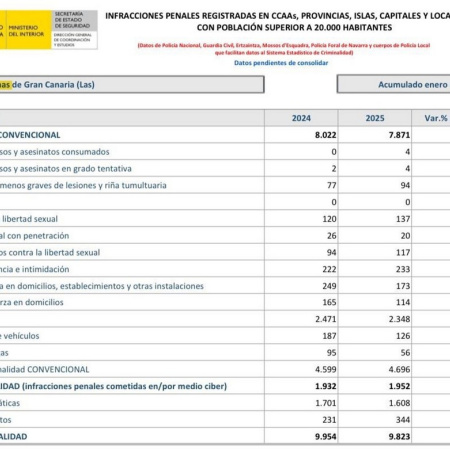Viewport: 450px width, 450px height.
Task: Select the Gran Canaria (Las) selector box
Action: [x=132, y=85]
